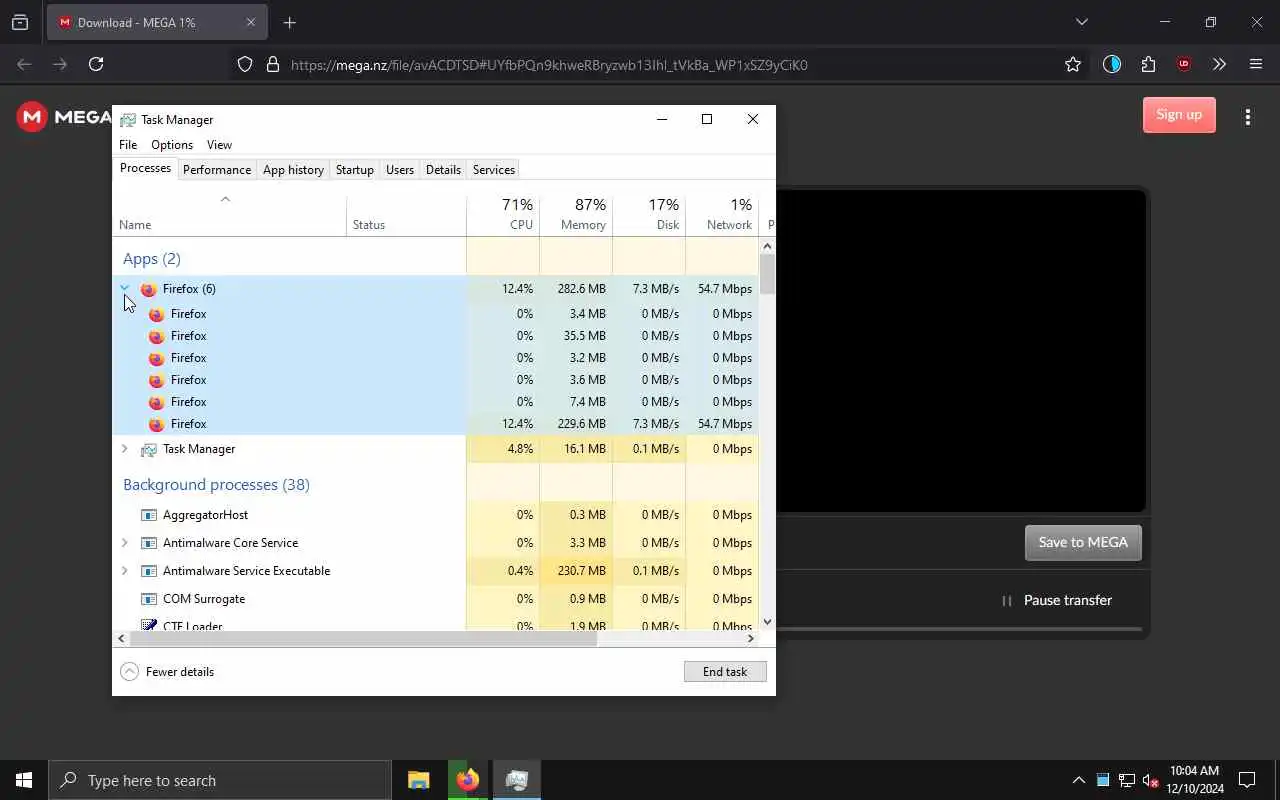The height and width of the screenshot is (800, 1280).
Task: Collapse Task Manager to fewer details
Action: click(167, 672)
